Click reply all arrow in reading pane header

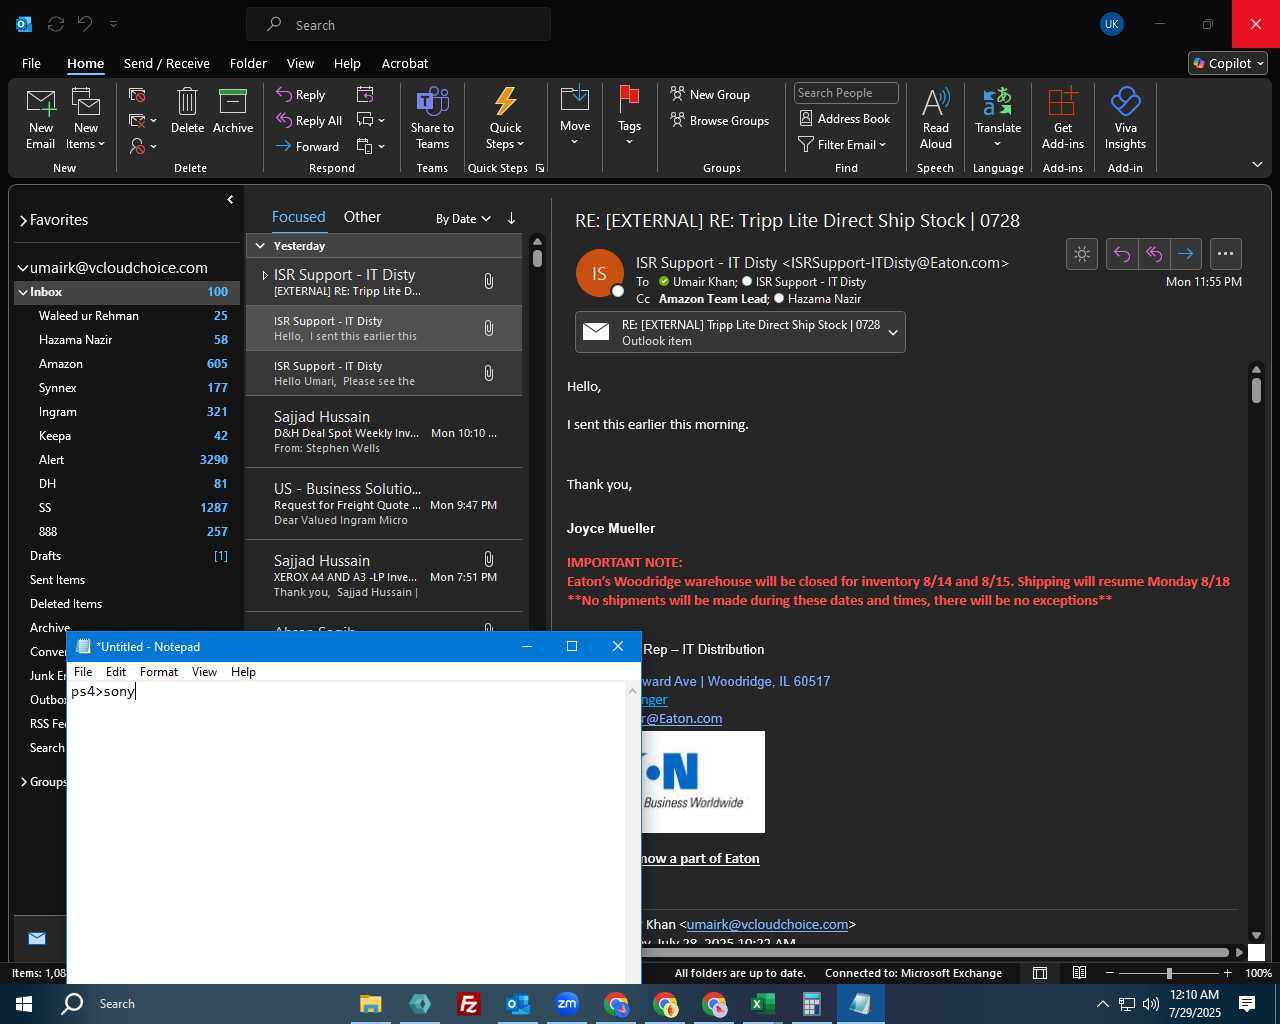coord(1154,254)
